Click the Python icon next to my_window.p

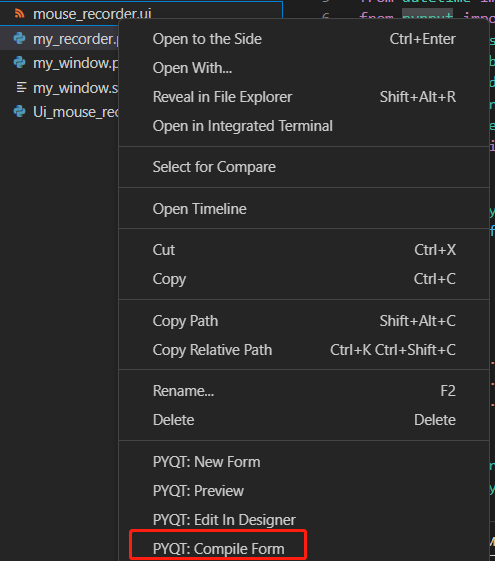(x=19, y=63)
